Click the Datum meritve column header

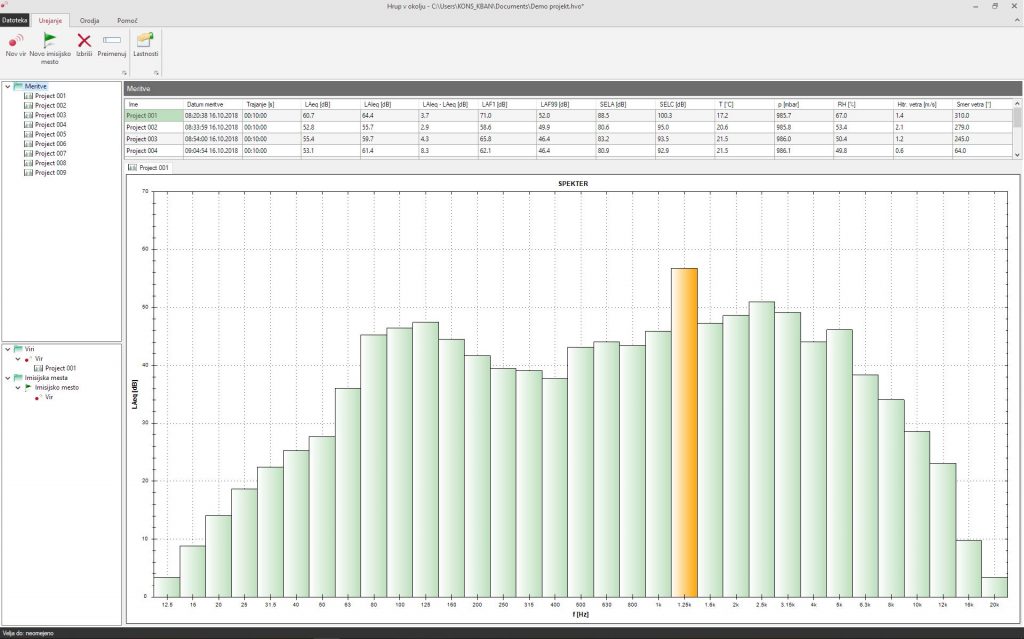[205, 104]
